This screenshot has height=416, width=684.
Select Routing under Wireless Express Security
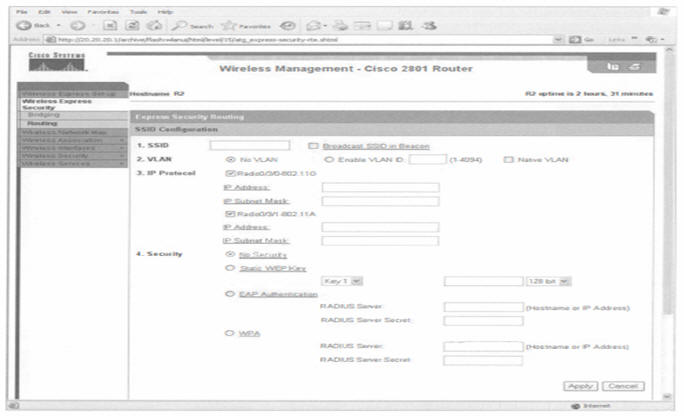point(42,123)
